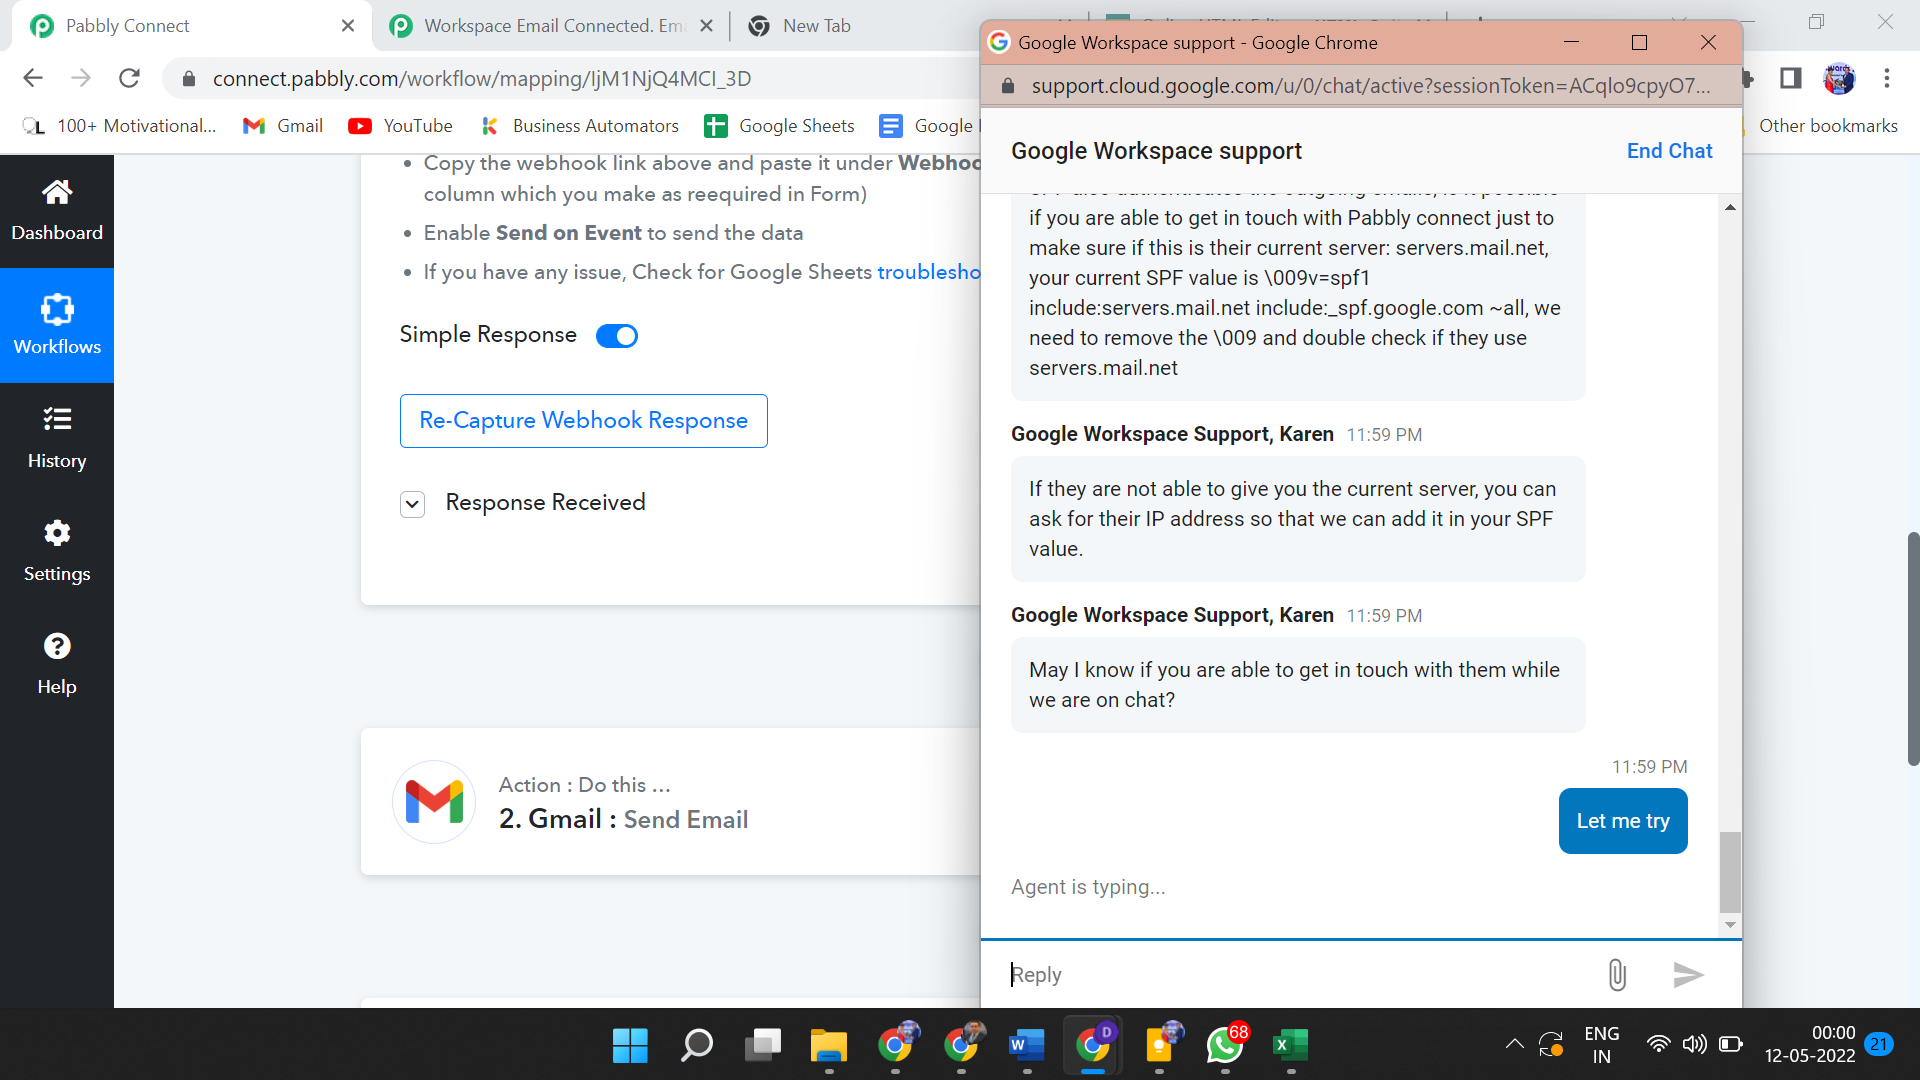Click the Pabbly page scrollbar thumb
1920x1080 pixels.
[1913, 650]
